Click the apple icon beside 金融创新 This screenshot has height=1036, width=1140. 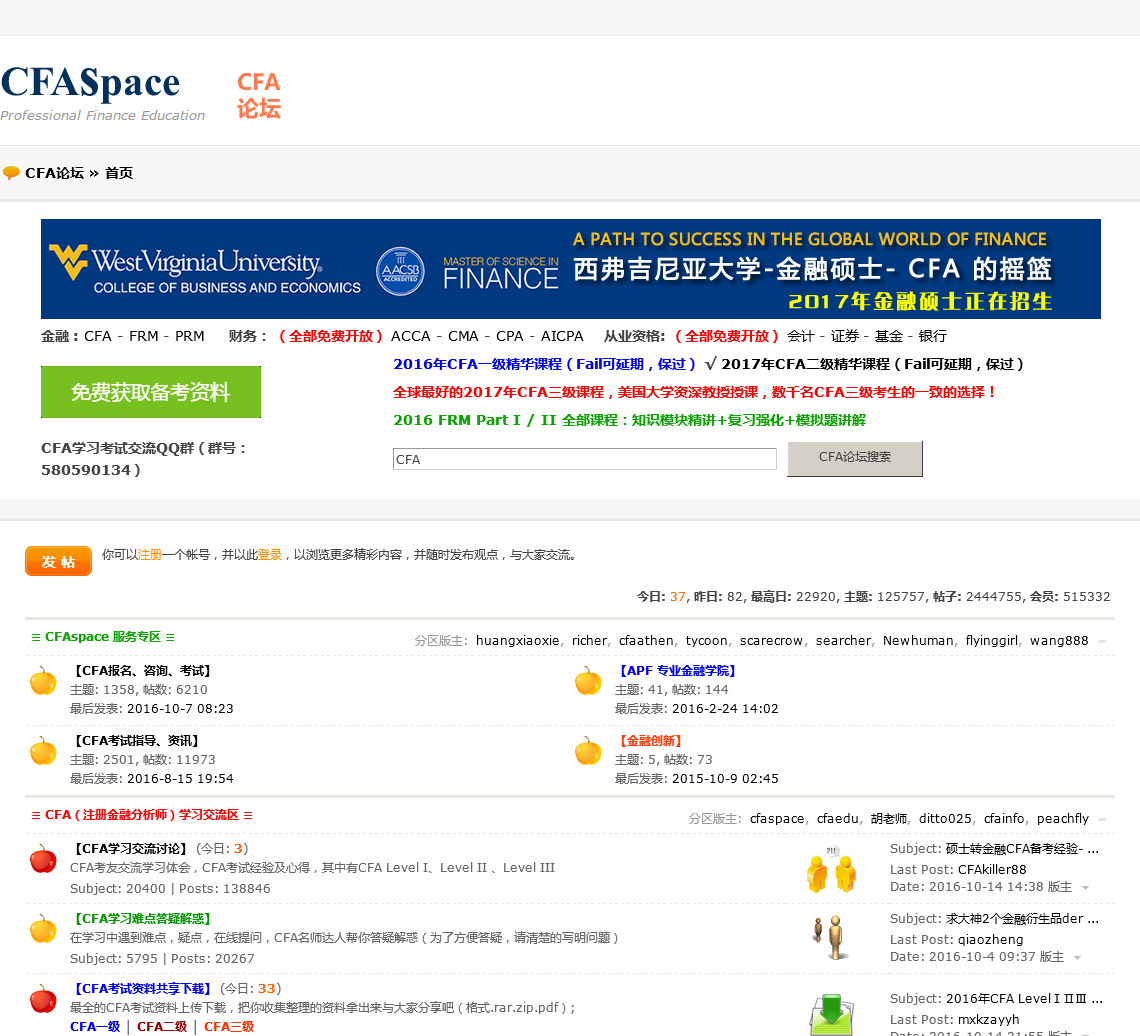(588, 751)
